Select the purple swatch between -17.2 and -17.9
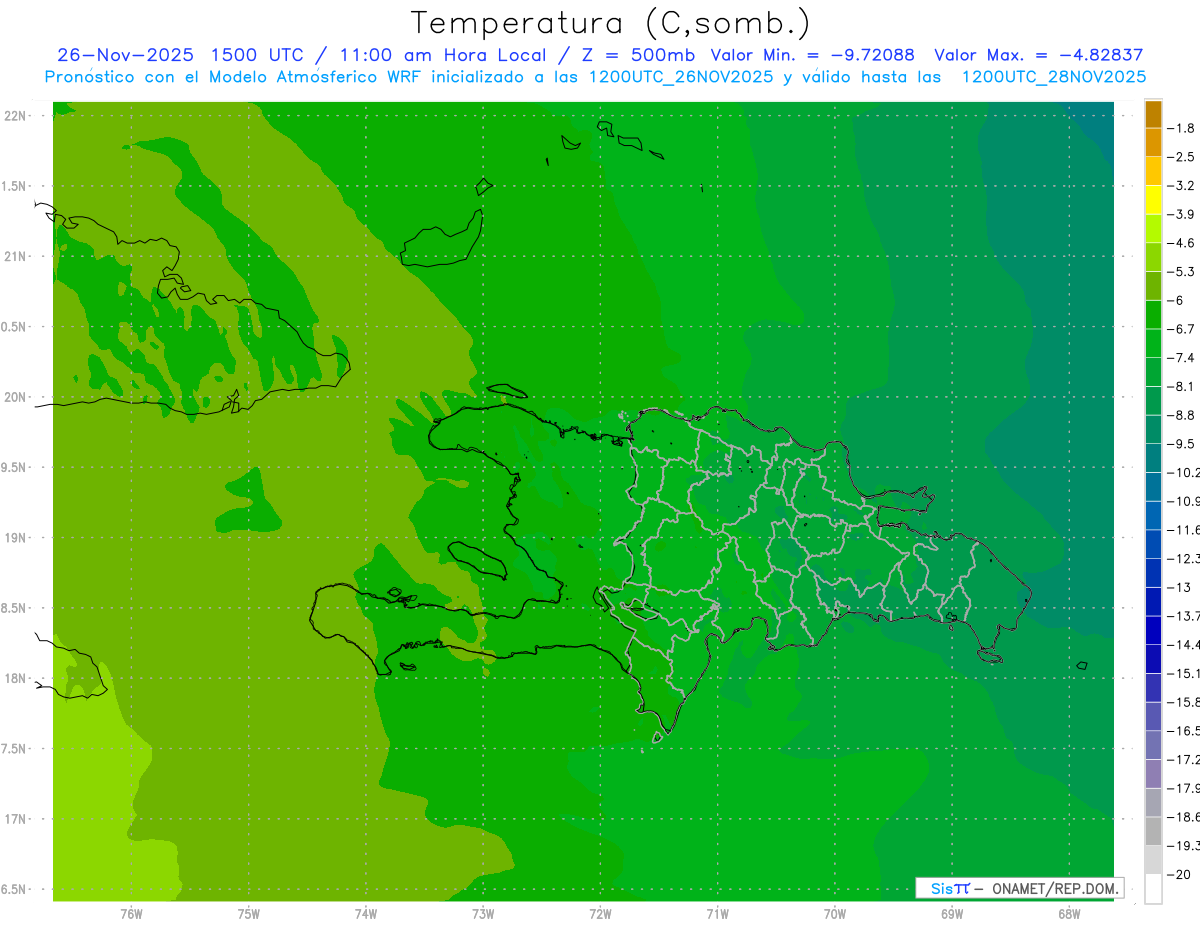Image resolution: width=1200 pixels, height=927 pixels. 1154,774
